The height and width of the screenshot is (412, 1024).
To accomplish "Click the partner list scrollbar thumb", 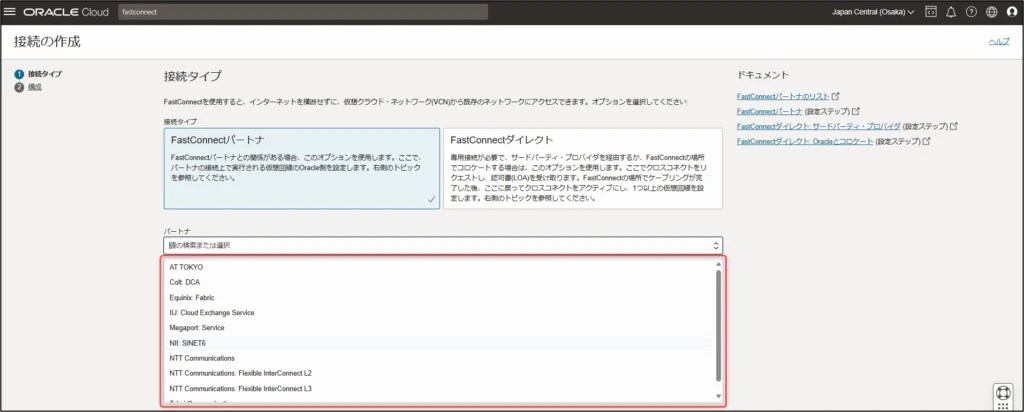I will [718, 325].
